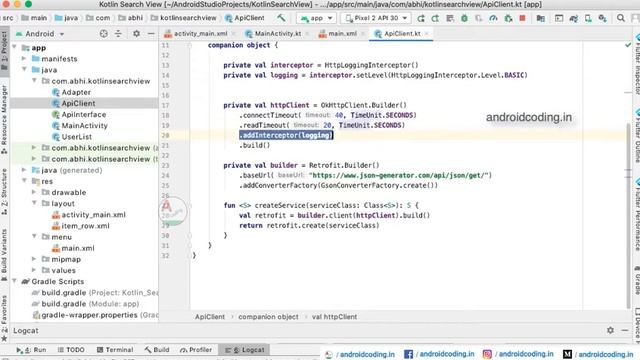Screen dimensions: 640x360
Task: Click Collapse All icon in Project panel
Action: coord(118,34)
